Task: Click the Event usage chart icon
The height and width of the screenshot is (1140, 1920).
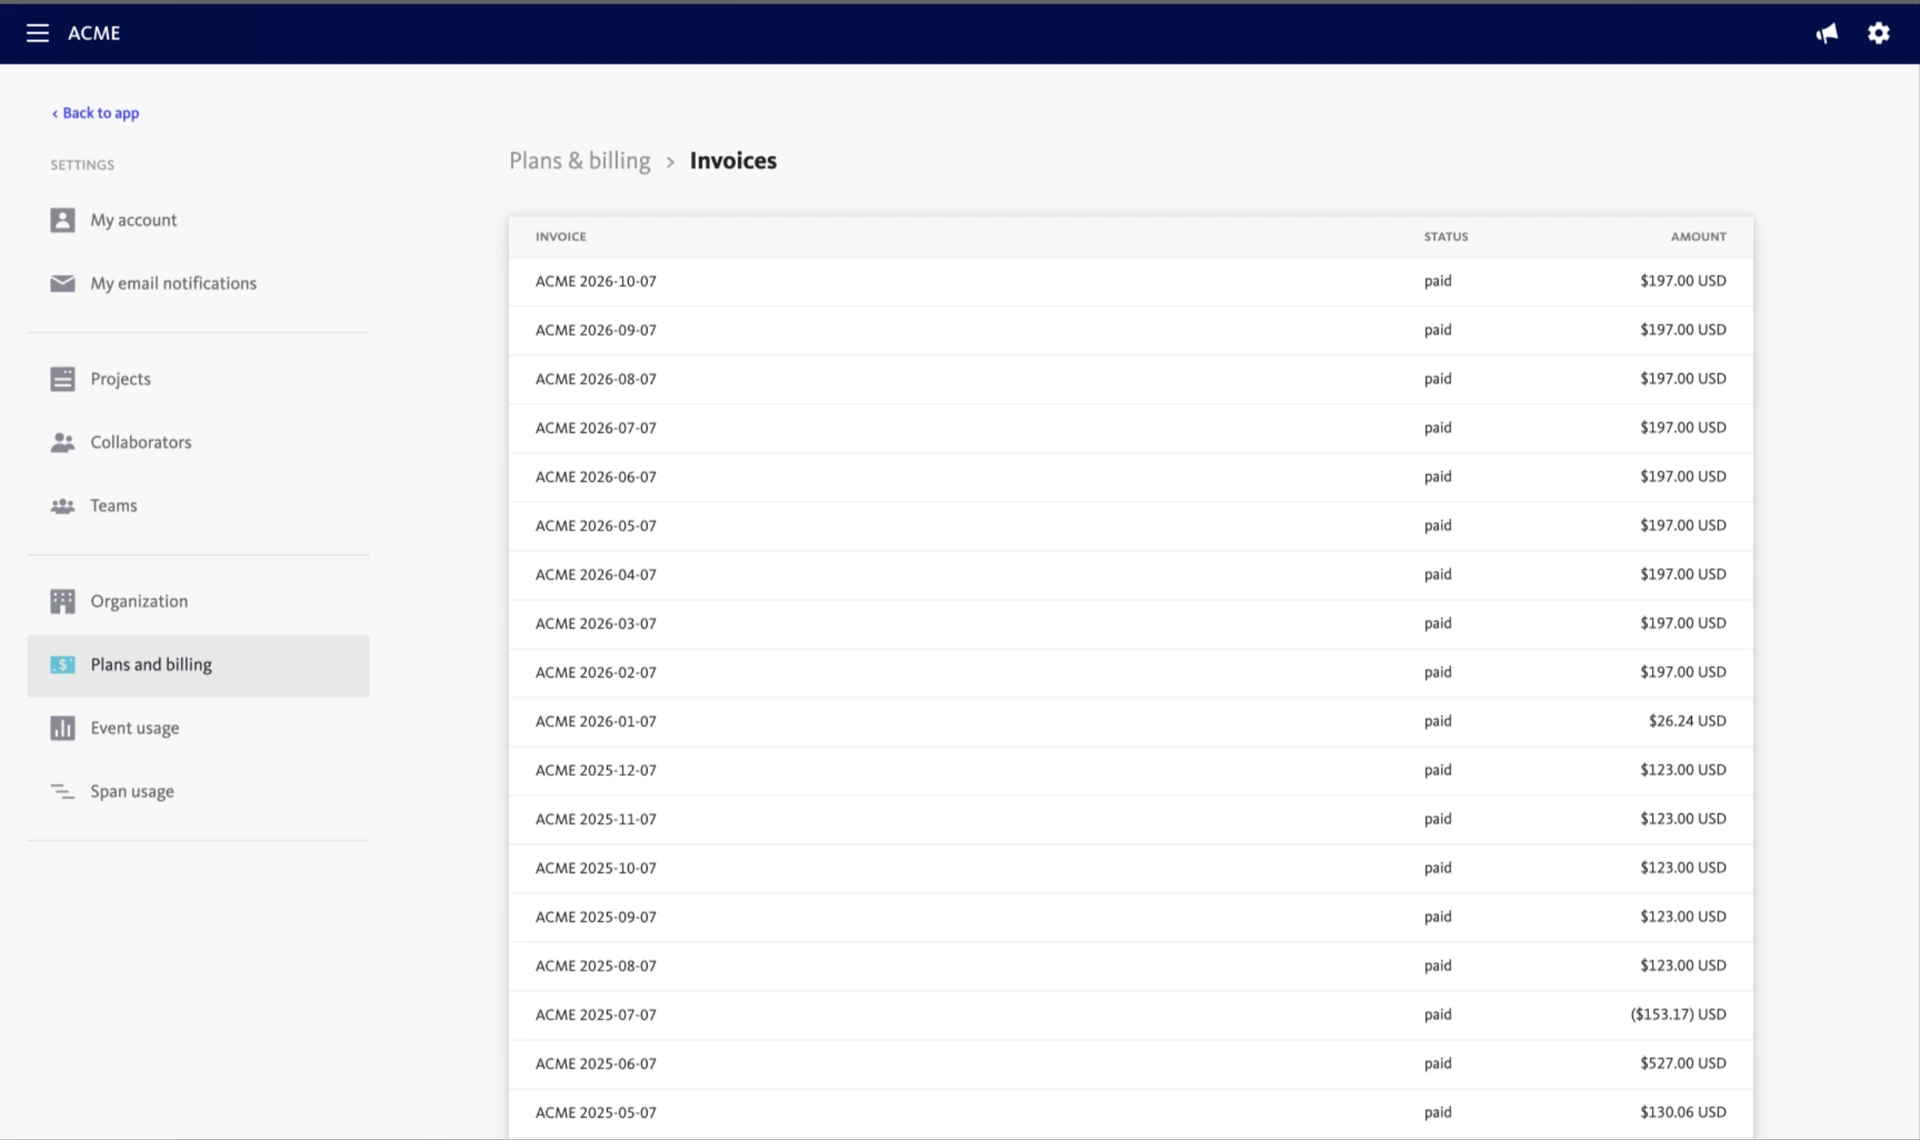Action: pos(63,728)
